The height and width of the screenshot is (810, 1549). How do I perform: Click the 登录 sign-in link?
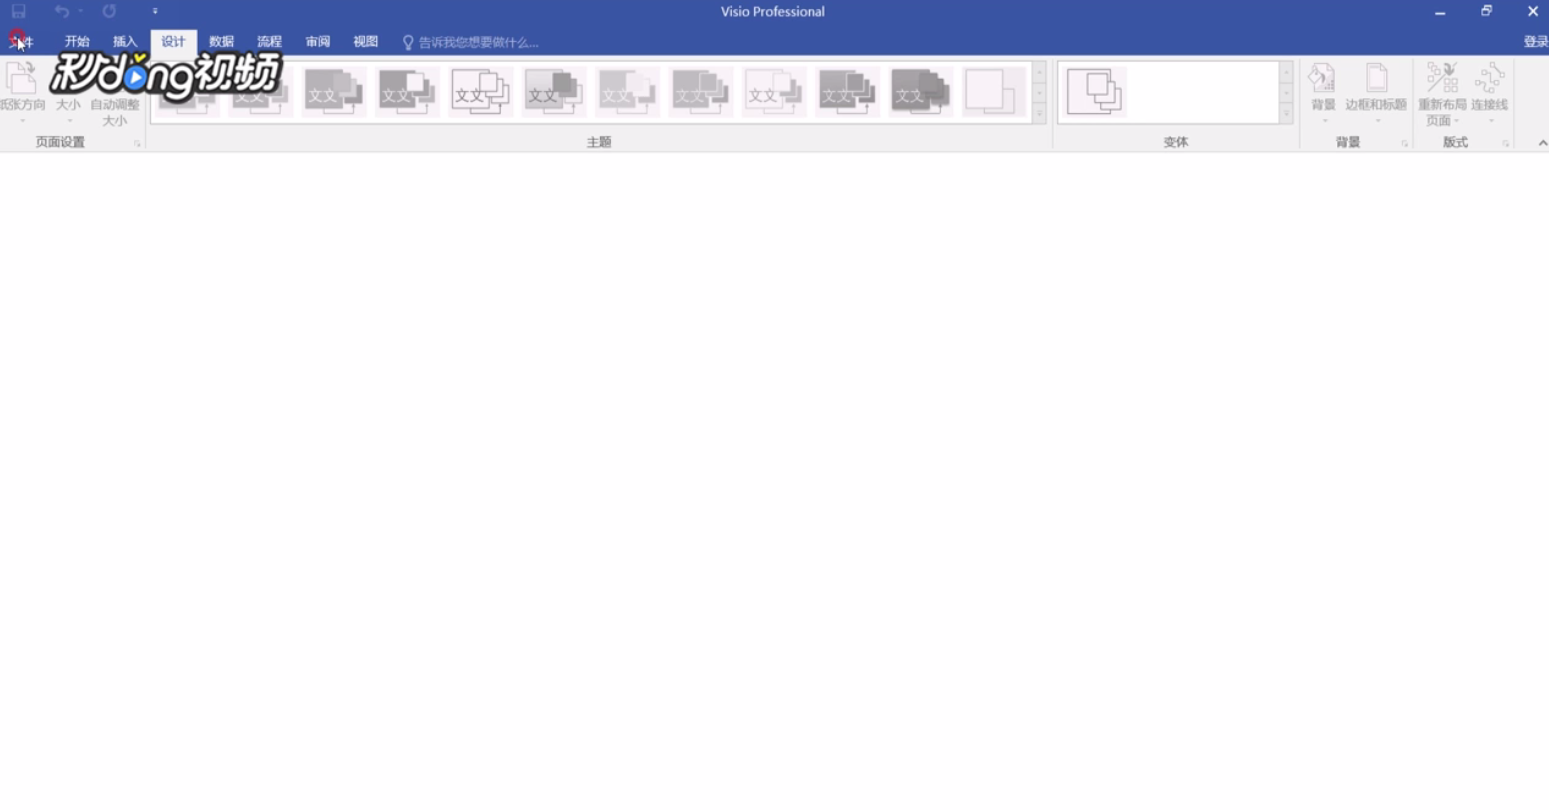point(1535,42)
